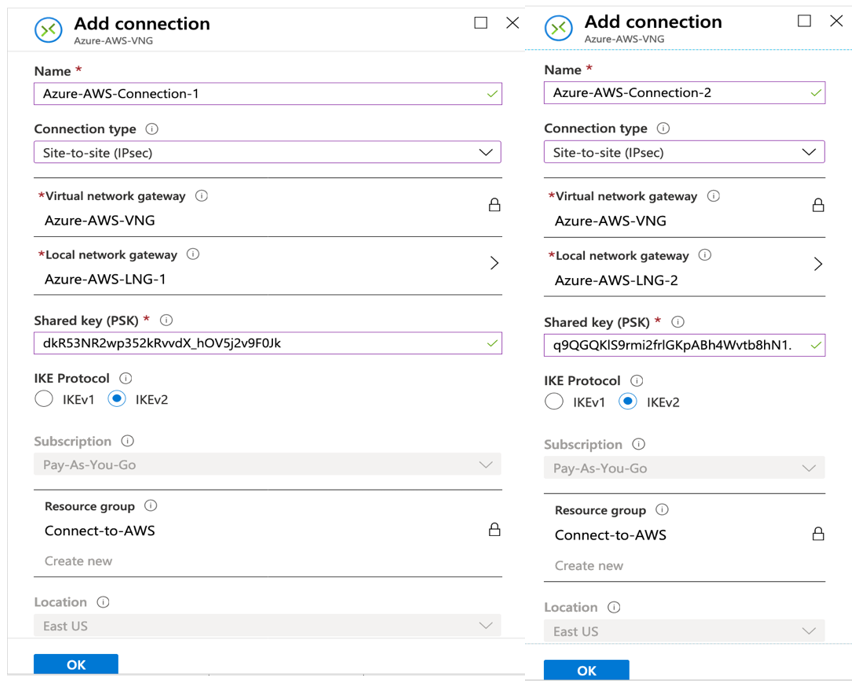The image size is (856, 685).
Task: Click the Azure-AWS-Connection-1 name field
Action: (258, 94)
